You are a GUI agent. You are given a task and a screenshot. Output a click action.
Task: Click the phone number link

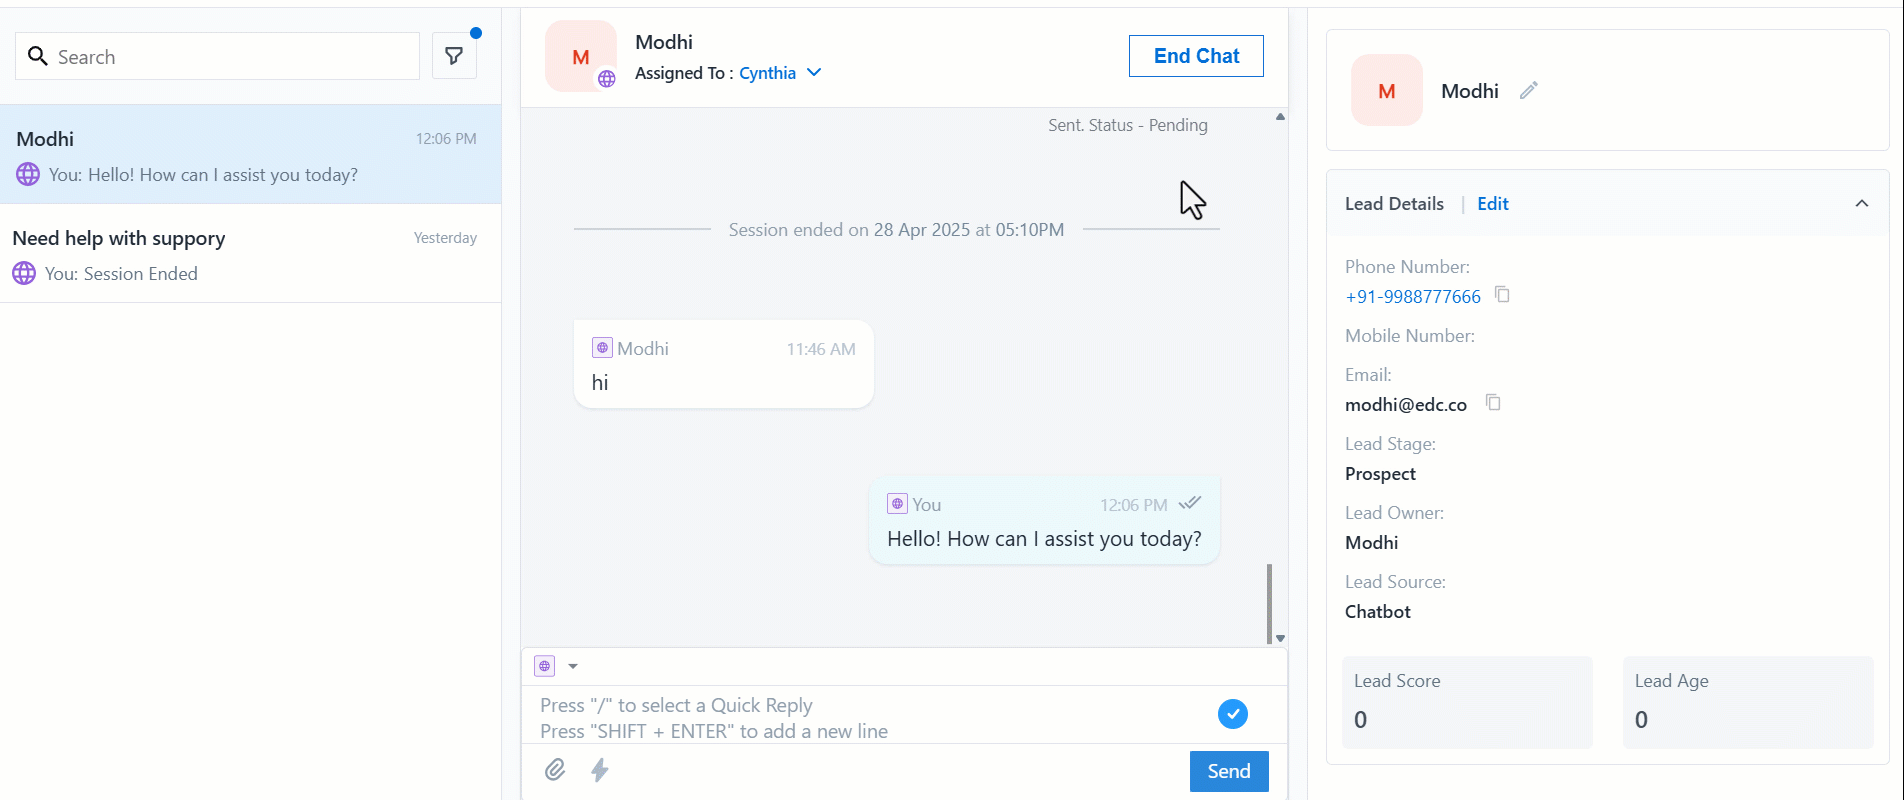point(1413,297)
